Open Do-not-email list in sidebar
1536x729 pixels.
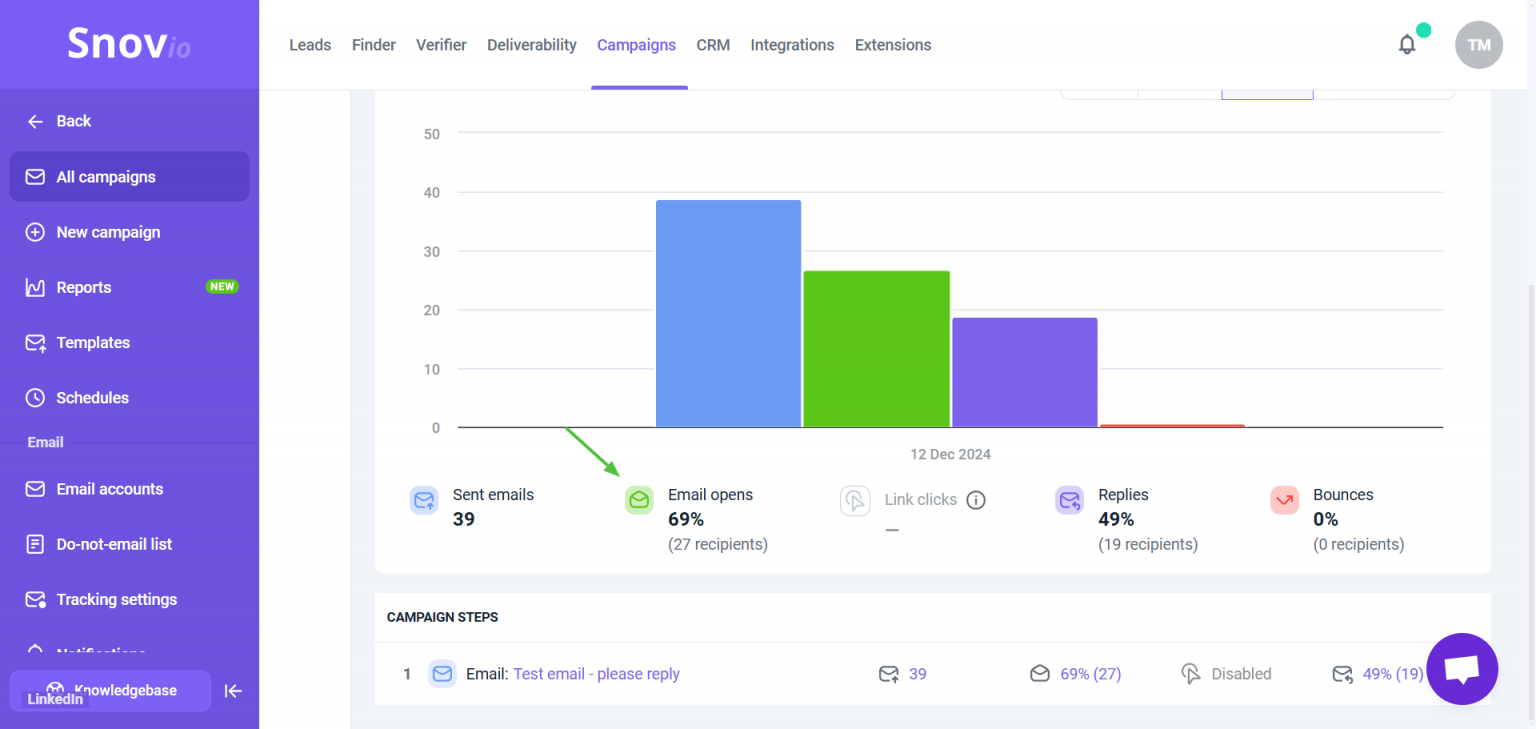(x=130, y=544)
